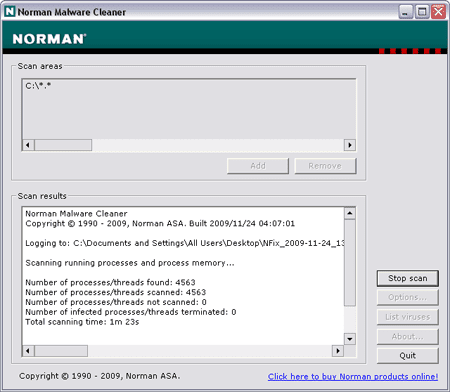Click Scan results right scroll arrow
Screen dimensions: 450x392
338,351
